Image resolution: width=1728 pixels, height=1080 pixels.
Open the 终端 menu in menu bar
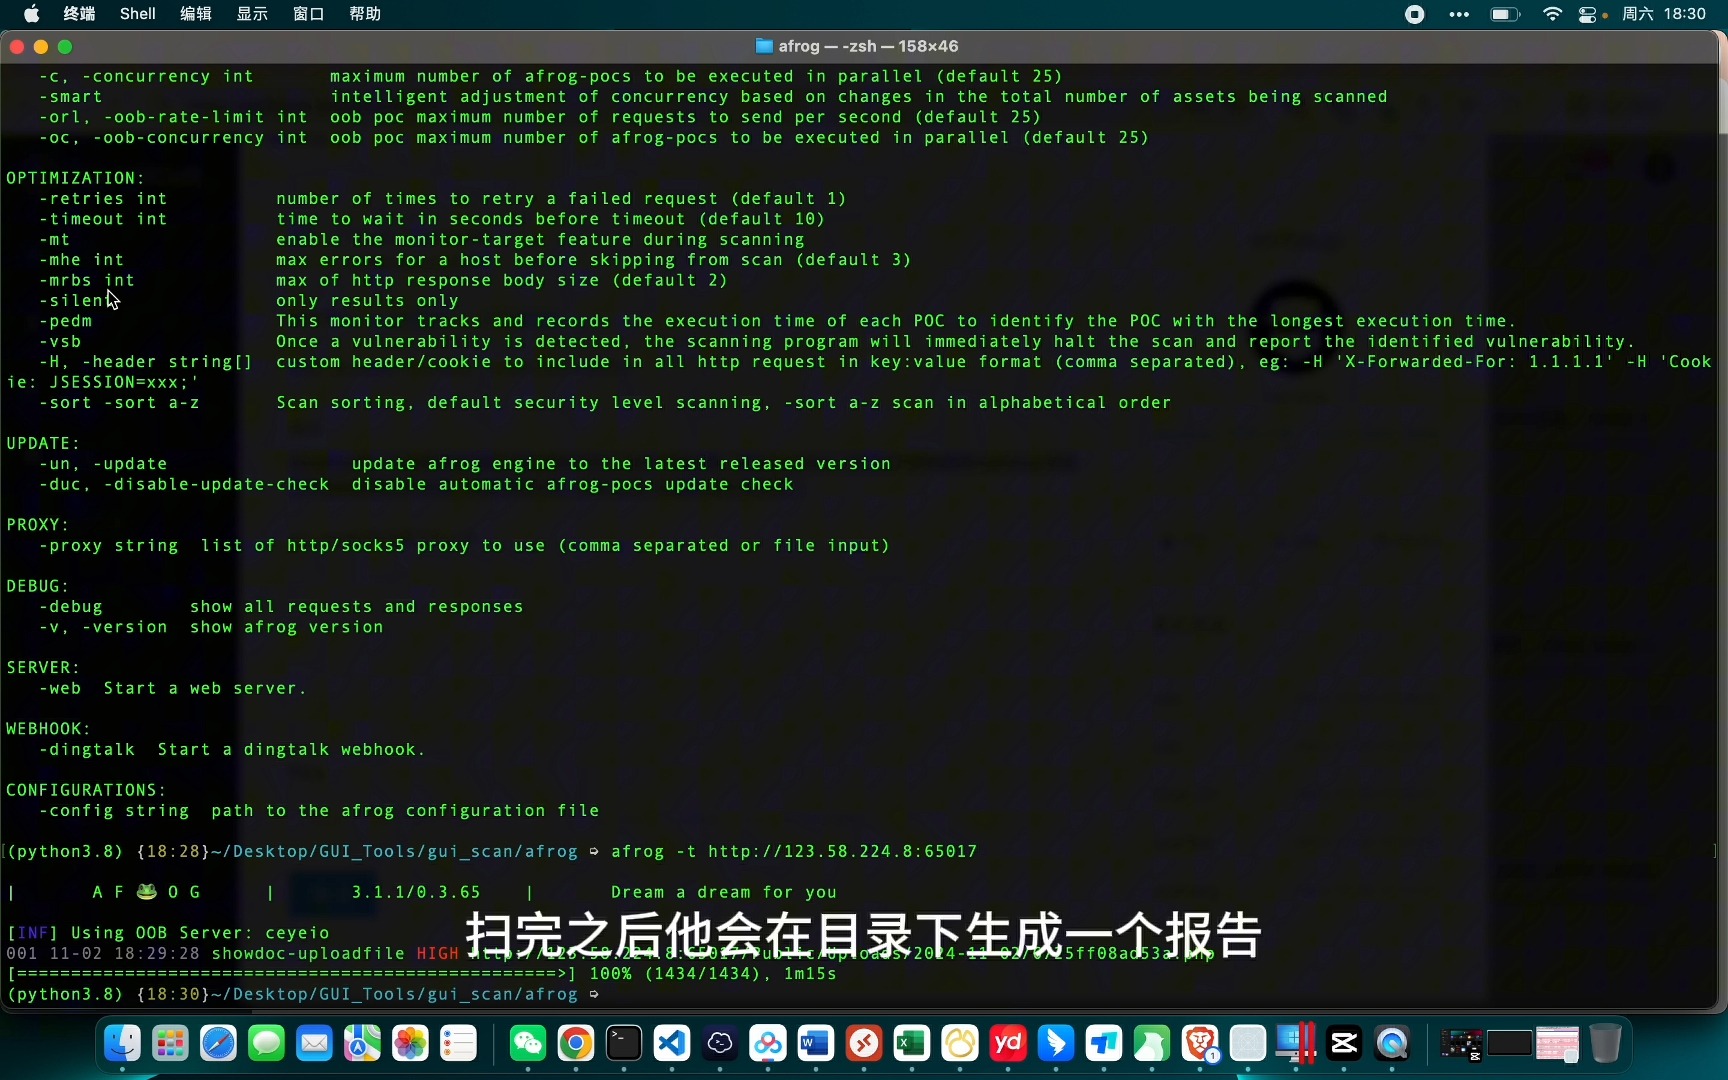click(79, 14)
